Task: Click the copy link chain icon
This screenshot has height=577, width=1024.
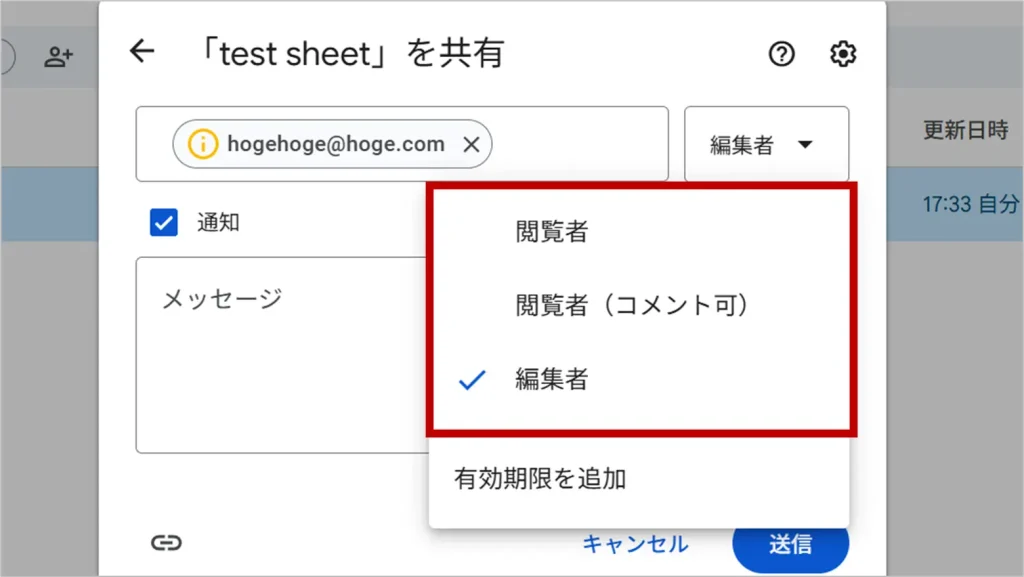Action: [165, 543]
